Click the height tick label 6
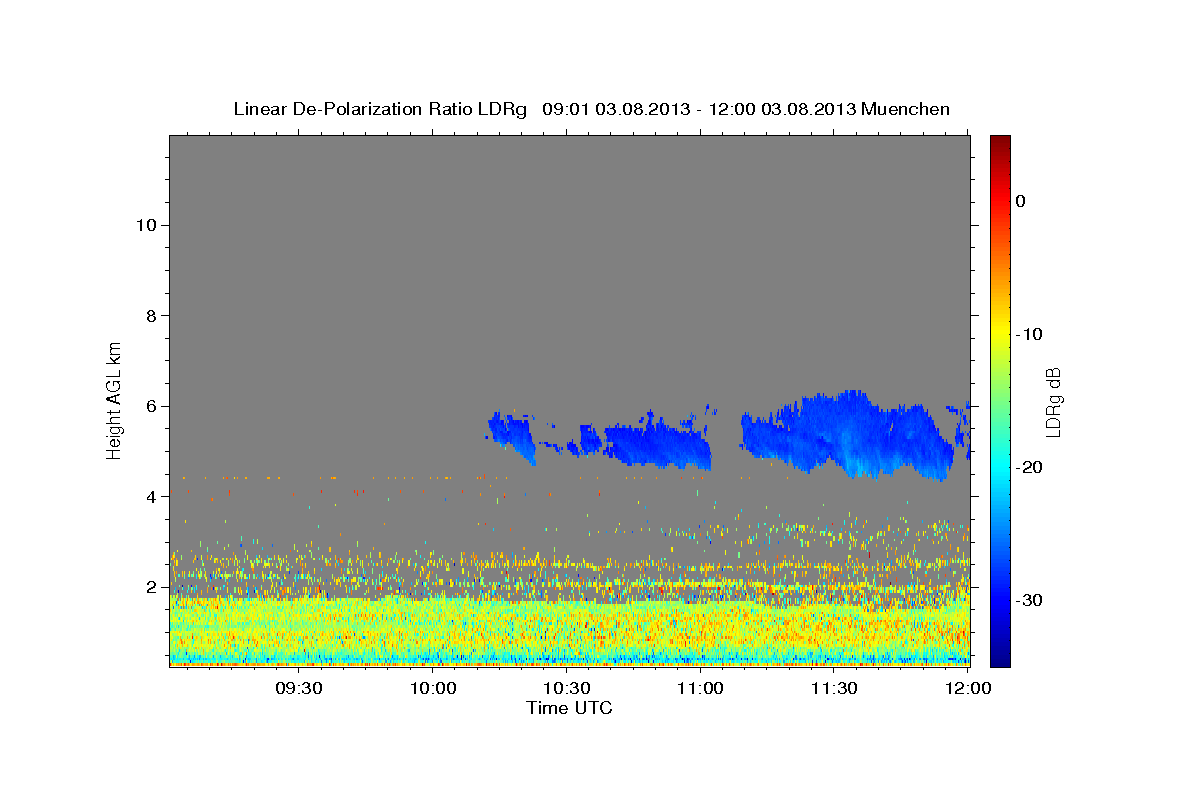 click(150, 406)
